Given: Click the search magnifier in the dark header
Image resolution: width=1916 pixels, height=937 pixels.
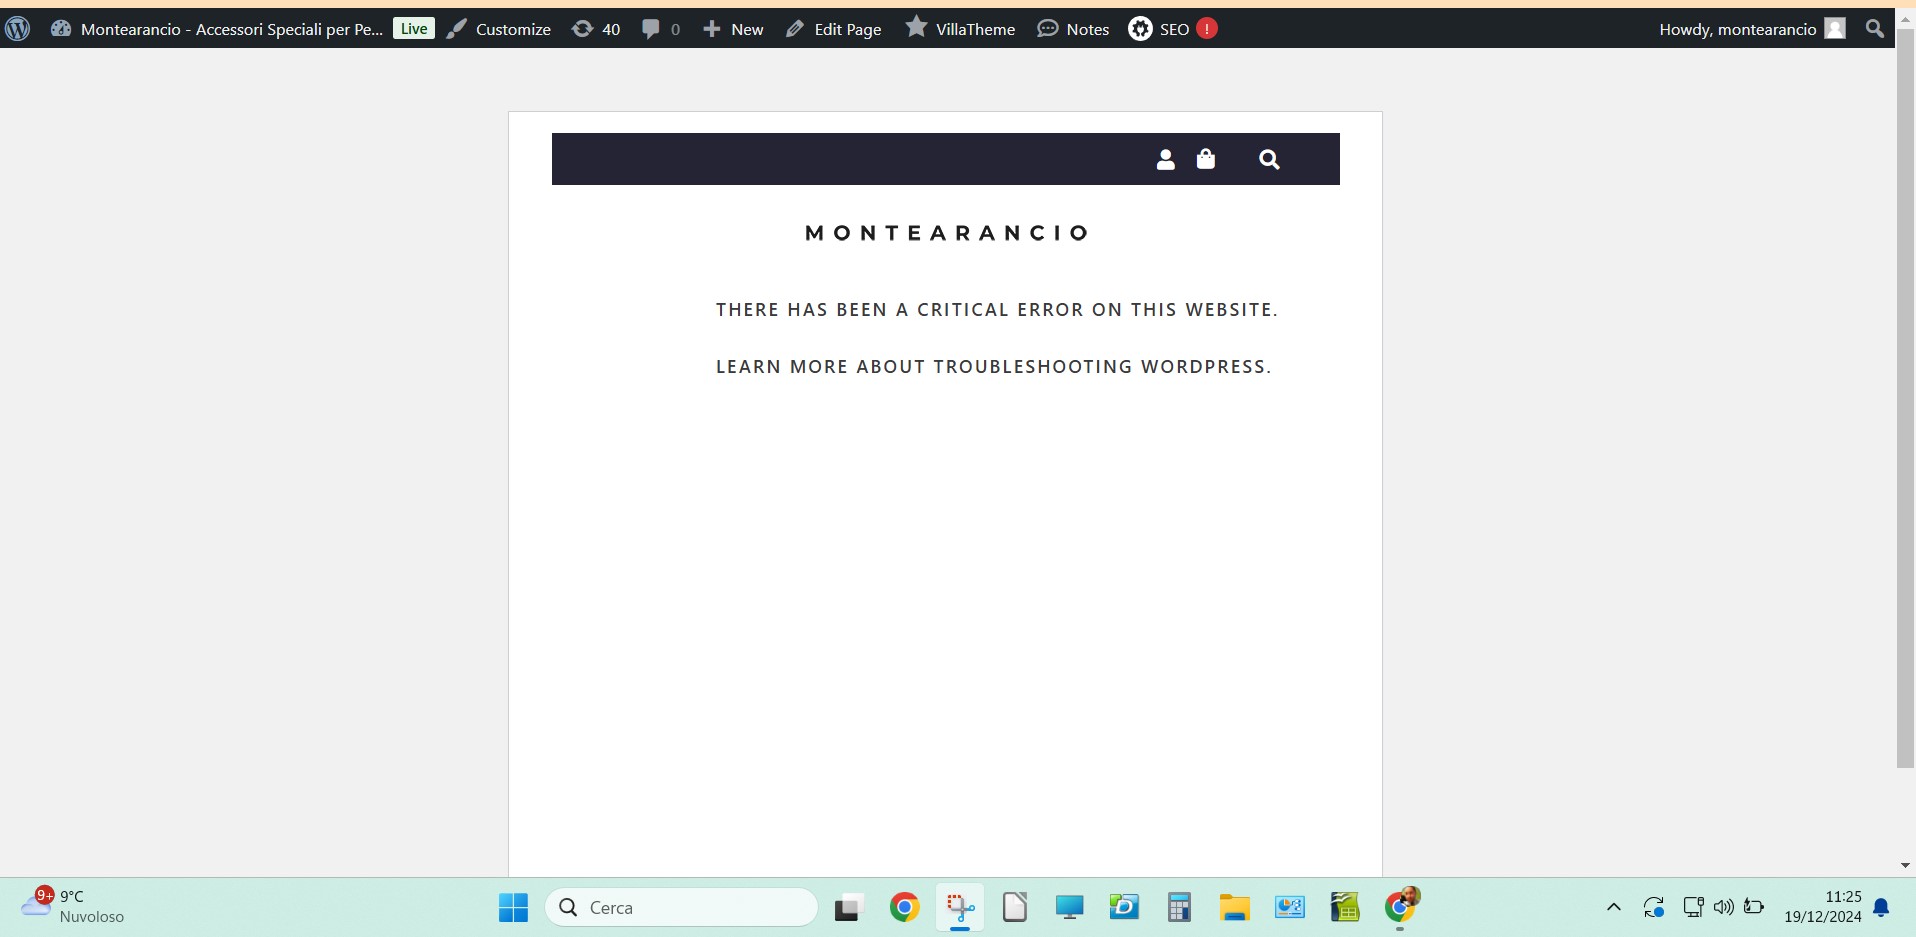Looking at the screenshot, I should 1269,160.
